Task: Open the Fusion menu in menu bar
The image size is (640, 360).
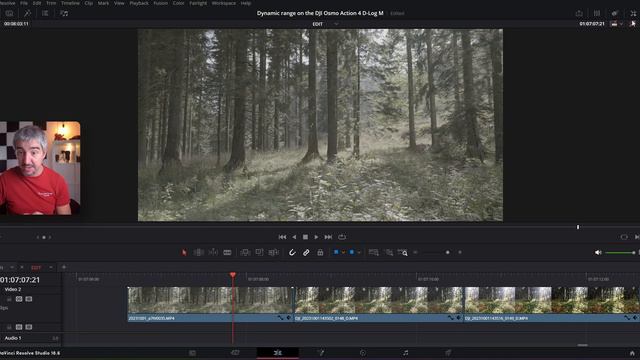Action: point(160,3)
